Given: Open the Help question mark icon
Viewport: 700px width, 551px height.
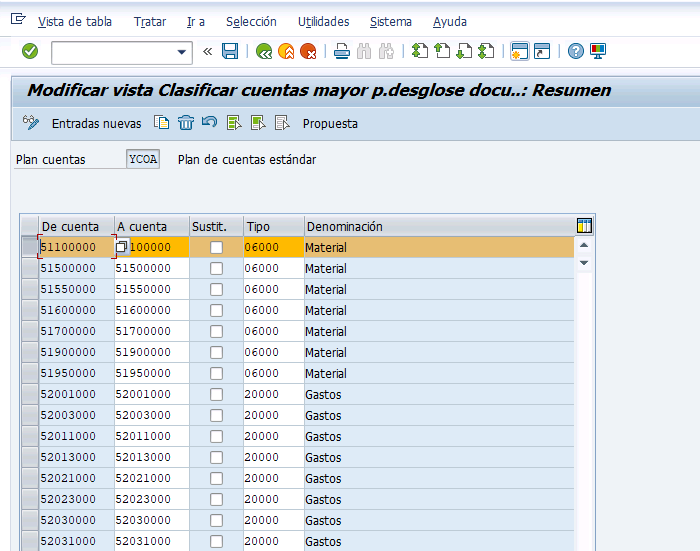Looking at the screenshot, I should [x=575, y=51].
